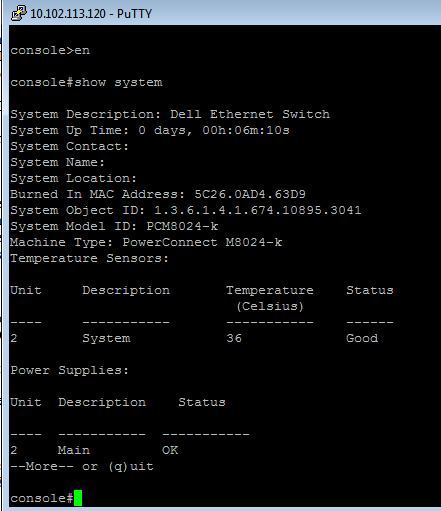Select the MAC address 5C26.0AD4.63D9
The height and width of the screenshot is (511, 441).
(250, 194)
